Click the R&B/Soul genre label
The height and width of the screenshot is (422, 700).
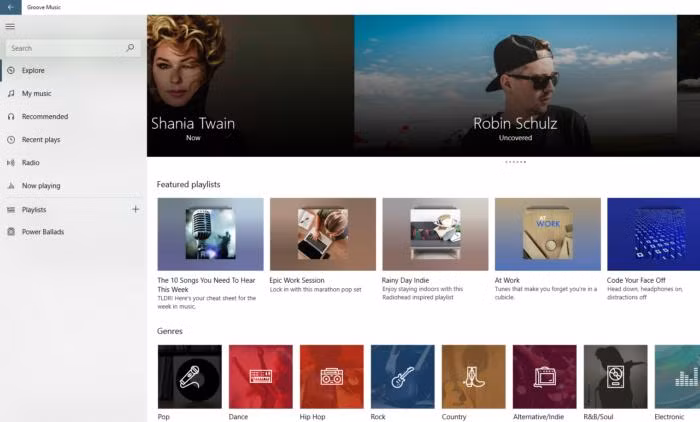599,417
